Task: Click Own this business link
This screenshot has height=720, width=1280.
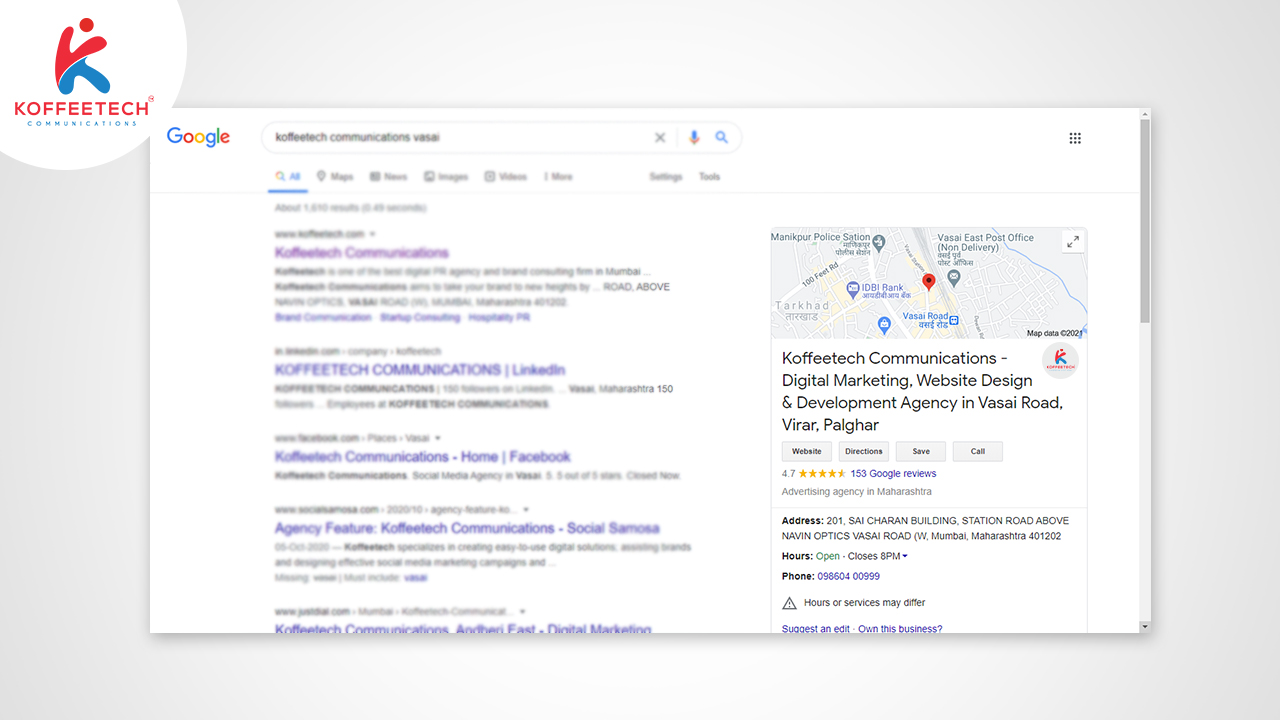Action: tap(900, 629)
